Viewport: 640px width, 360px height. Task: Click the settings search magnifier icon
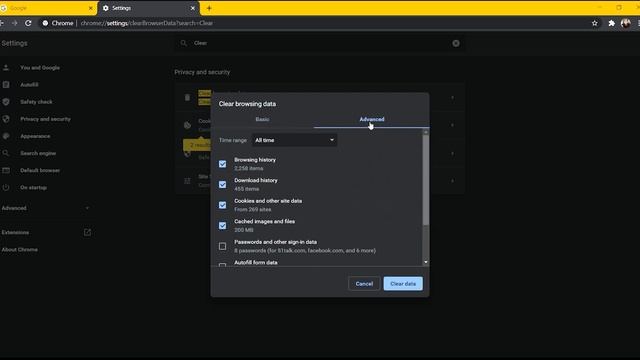184,43
